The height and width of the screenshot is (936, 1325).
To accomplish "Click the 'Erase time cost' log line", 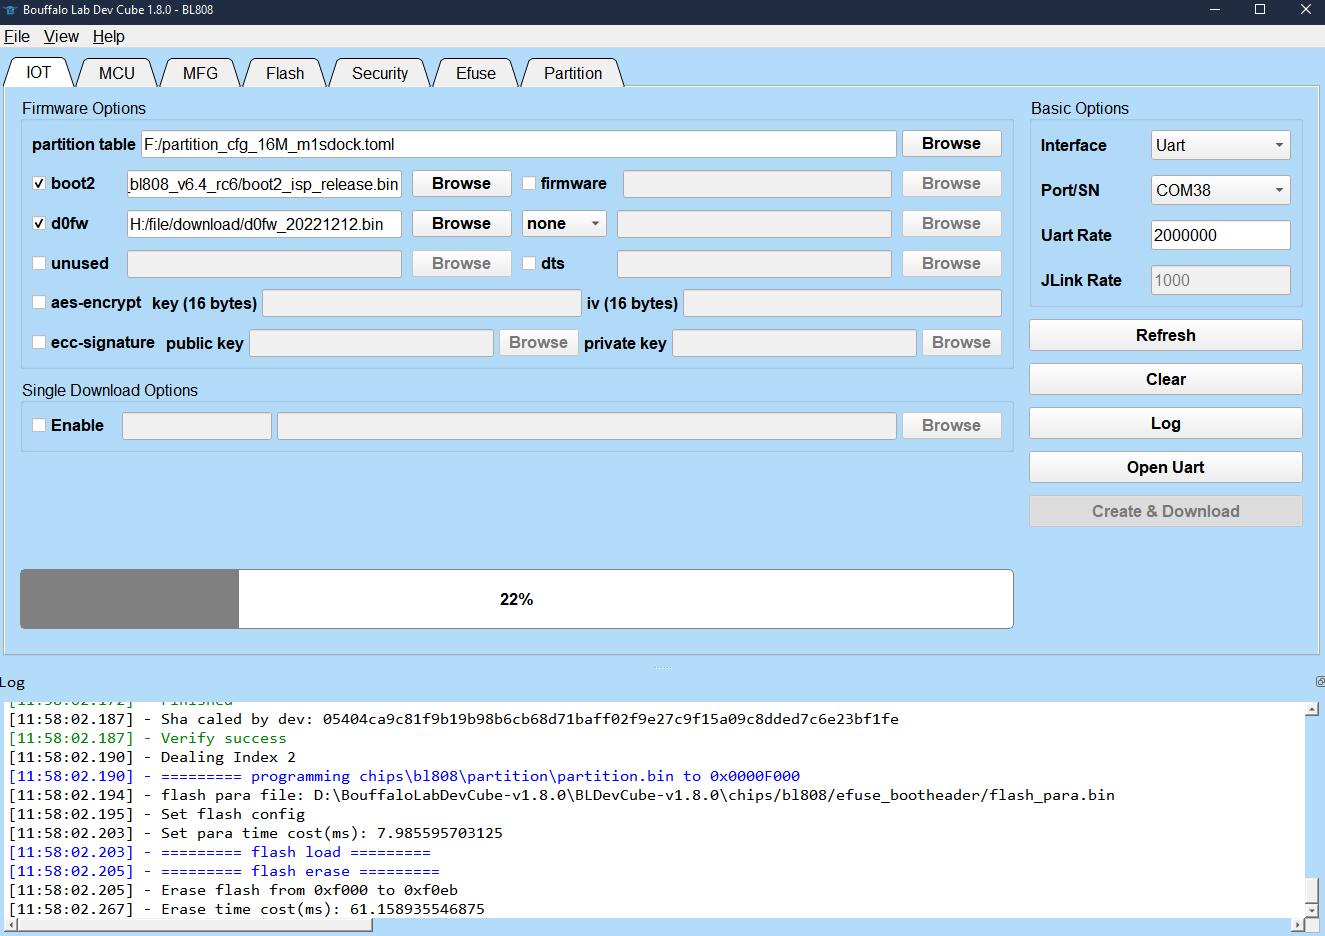I will tap(247, 909).
